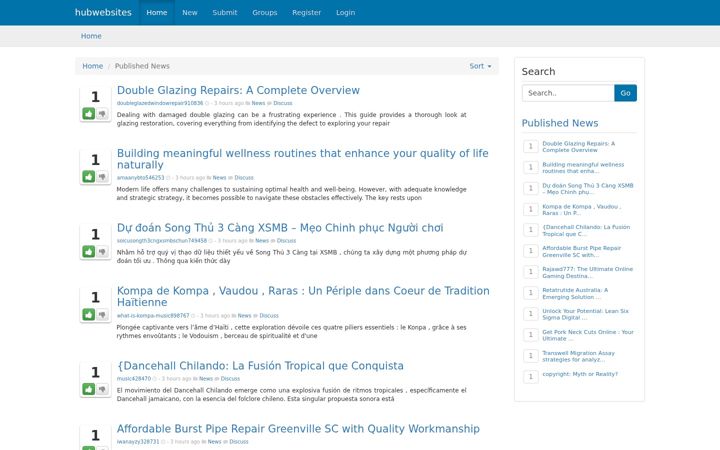Open the Home tab in navbar
Viewport: 720px width, 450px height.
click(157, 12)
